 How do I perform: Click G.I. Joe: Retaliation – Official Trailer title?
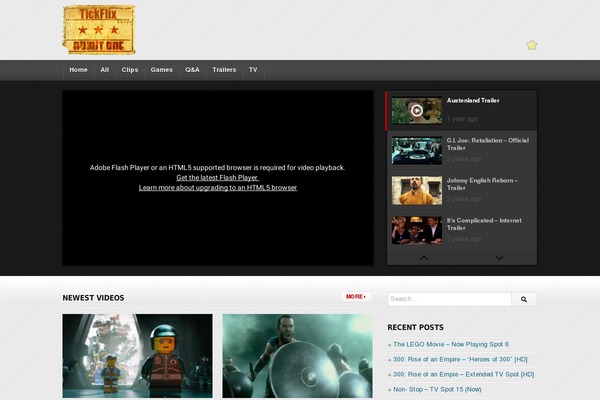point(488,144)
